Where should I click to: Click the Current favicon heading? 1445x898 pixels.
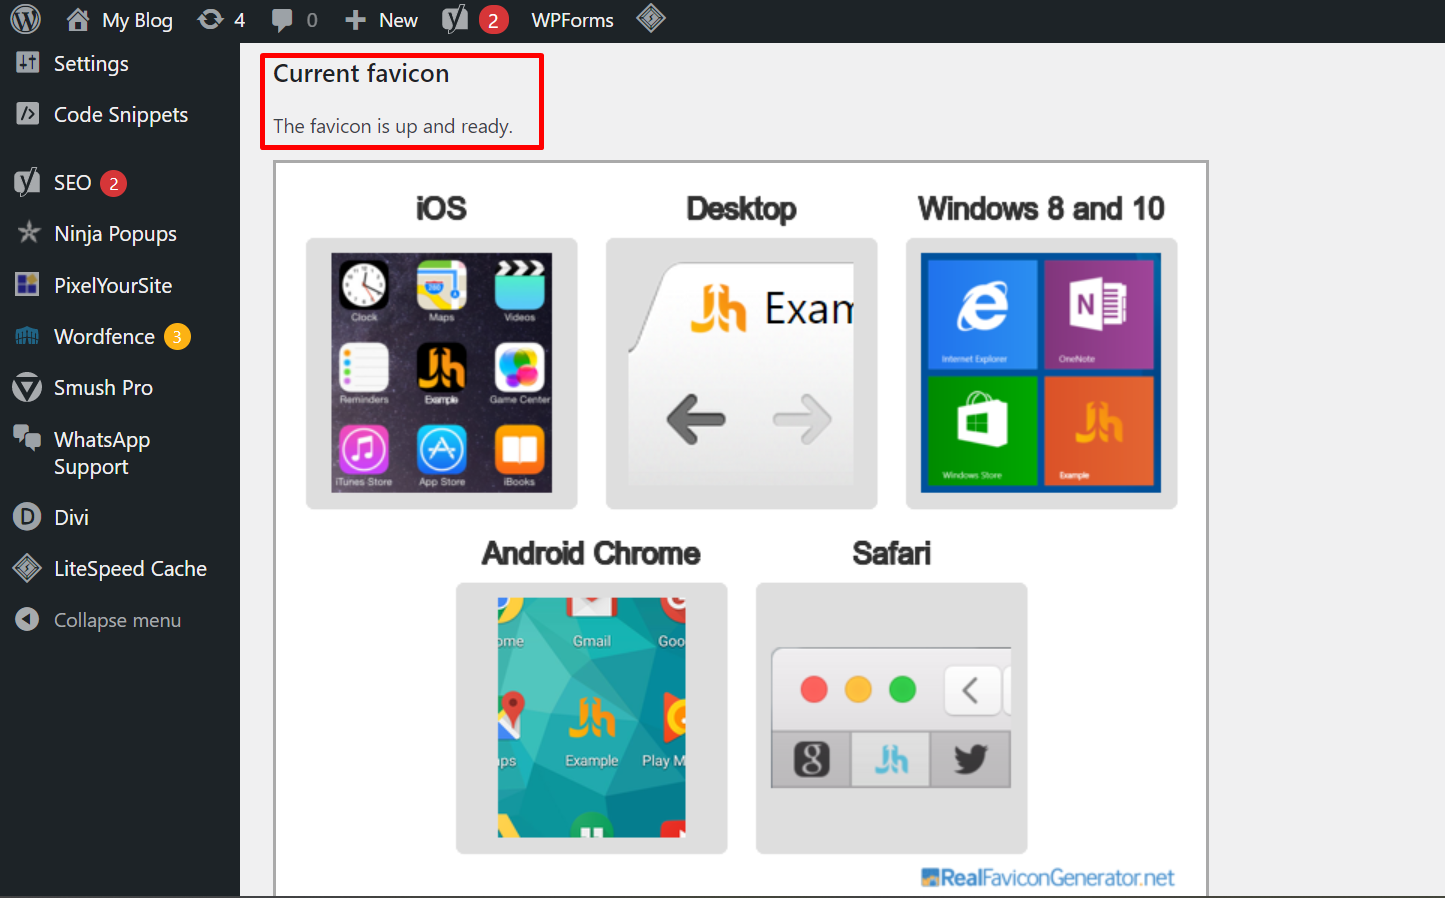pyautogui.click(x=361, y=73)
